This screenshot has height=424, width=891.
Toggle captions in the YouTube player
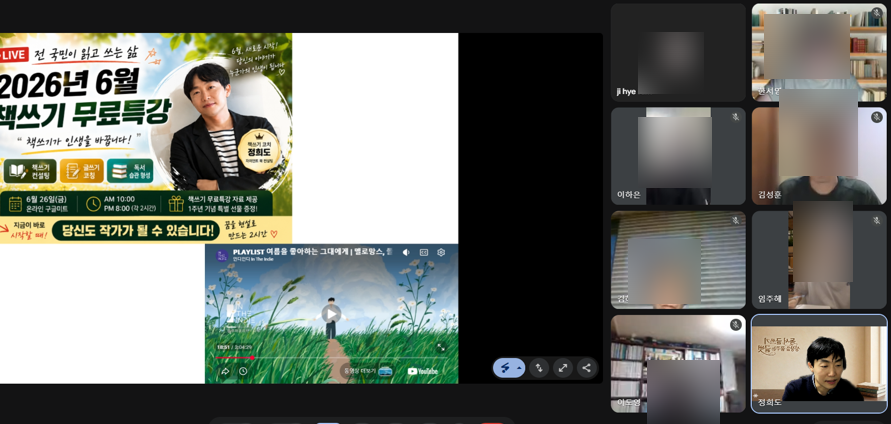[423, 252]
